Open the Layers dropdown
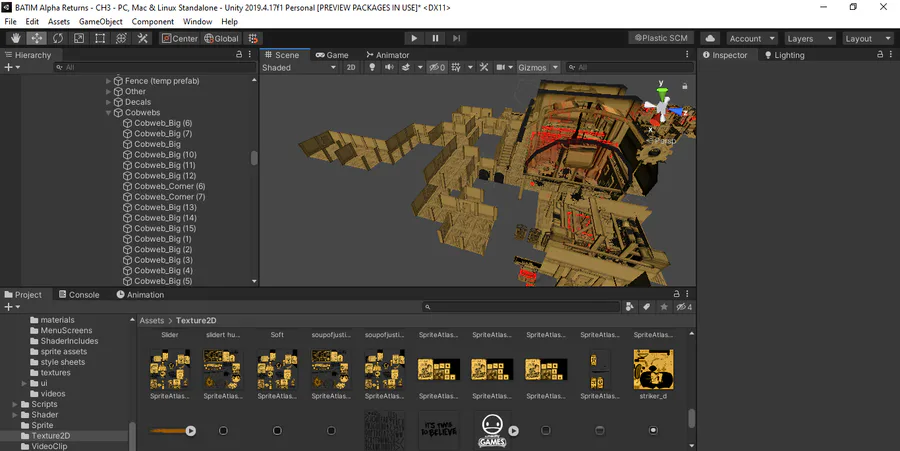The width and height of the screenshot is (900, 451). pos(809,38)
